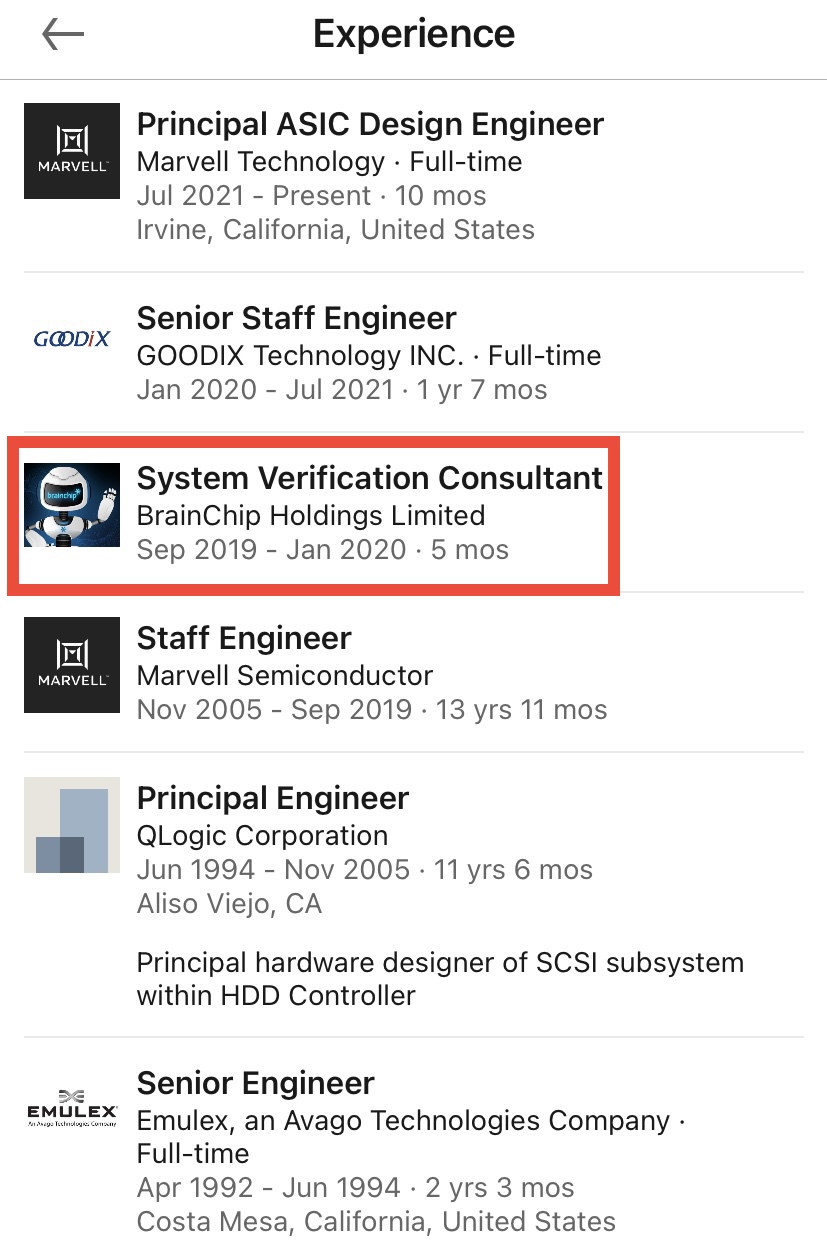Tap the QLogic placeholder company logo
The image size is (827, 1259).
(x=72, y=825)
